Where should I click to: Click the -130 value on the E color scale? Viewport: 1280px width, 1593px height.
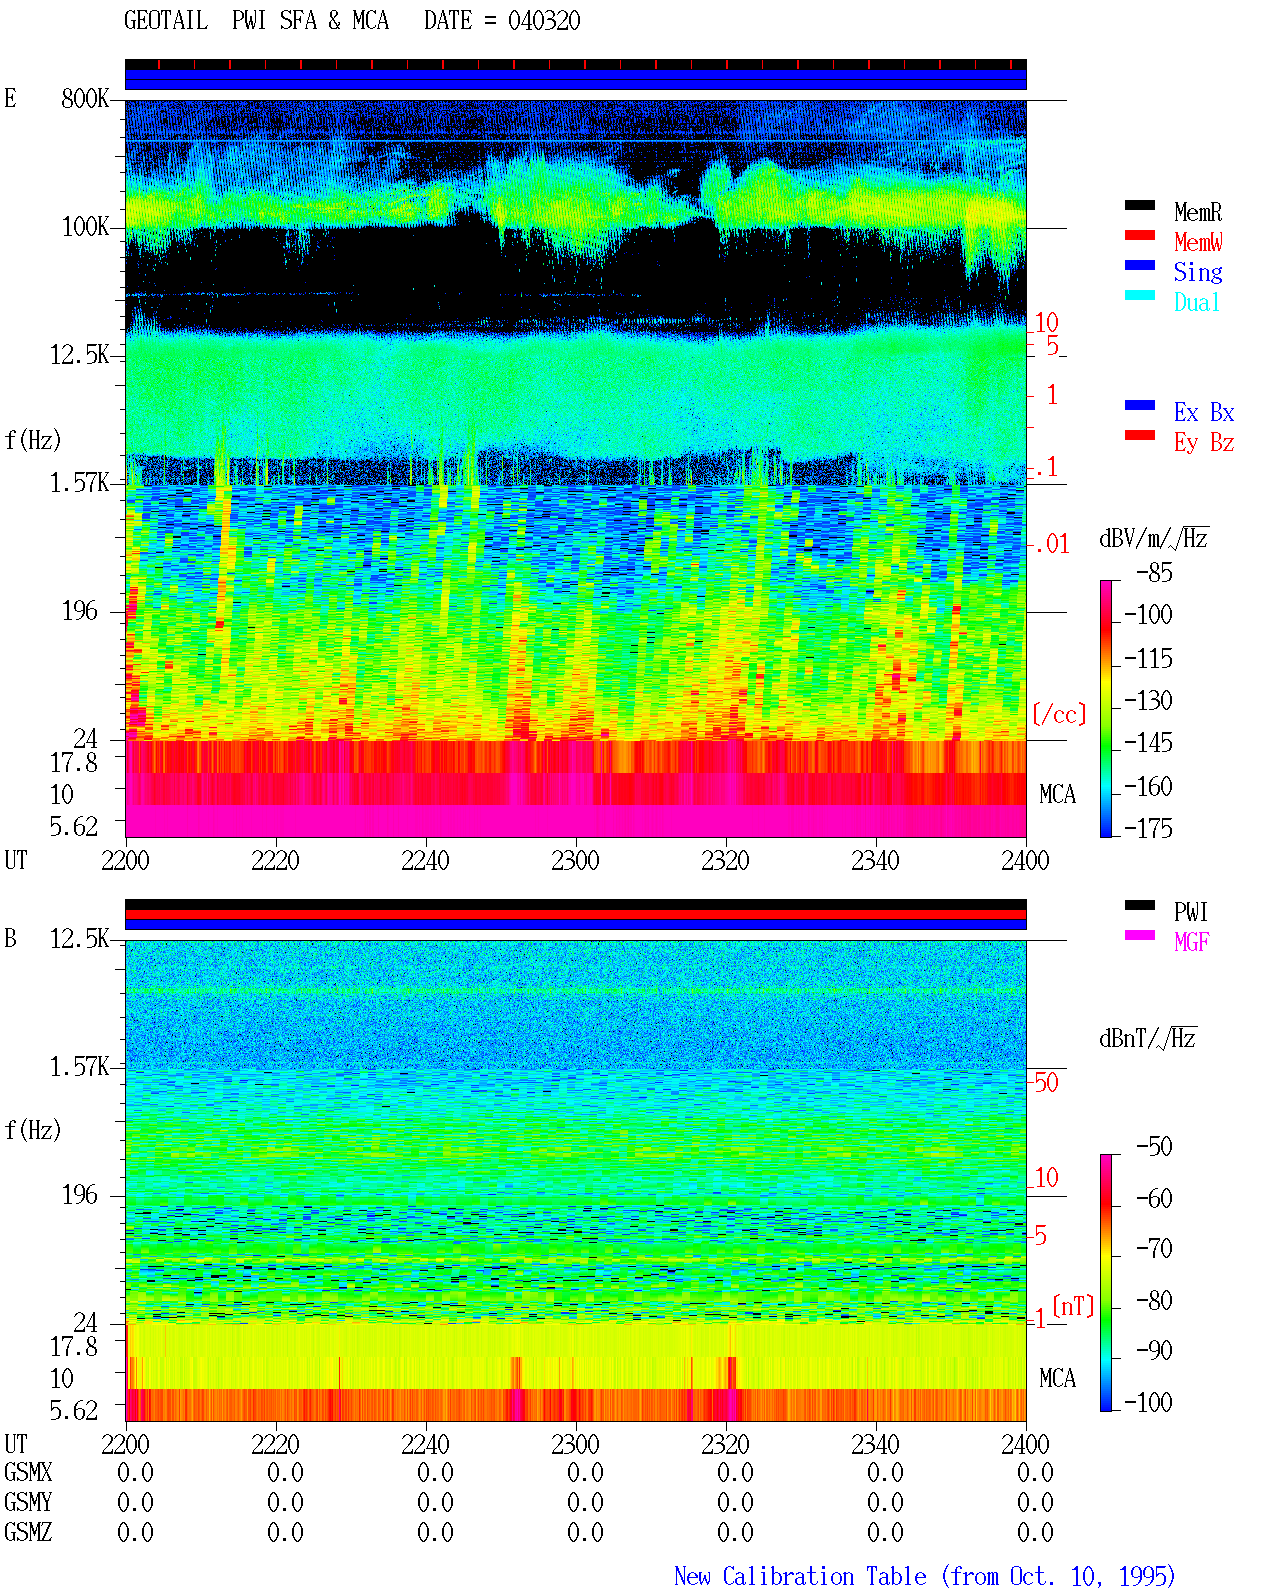pos(1148,701)
